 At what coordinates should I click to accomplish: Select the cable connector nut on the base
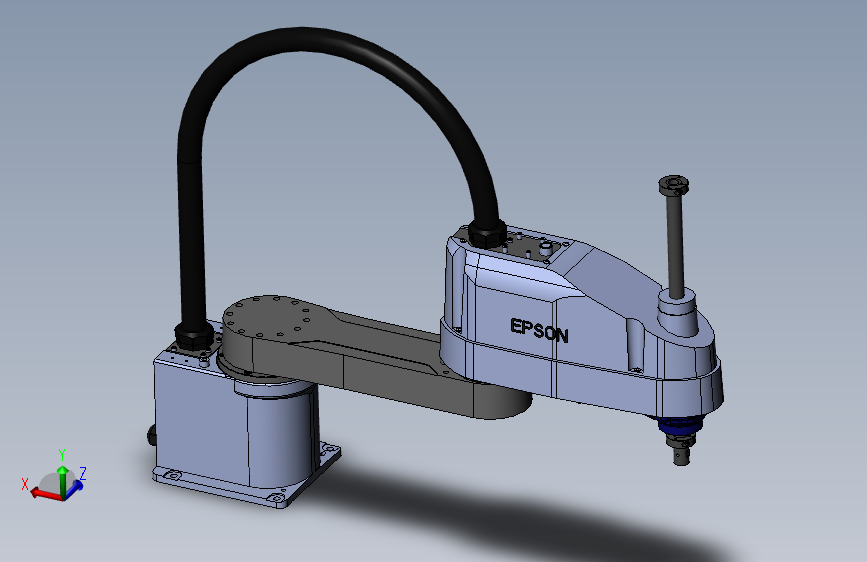click(x=194, y=335)
